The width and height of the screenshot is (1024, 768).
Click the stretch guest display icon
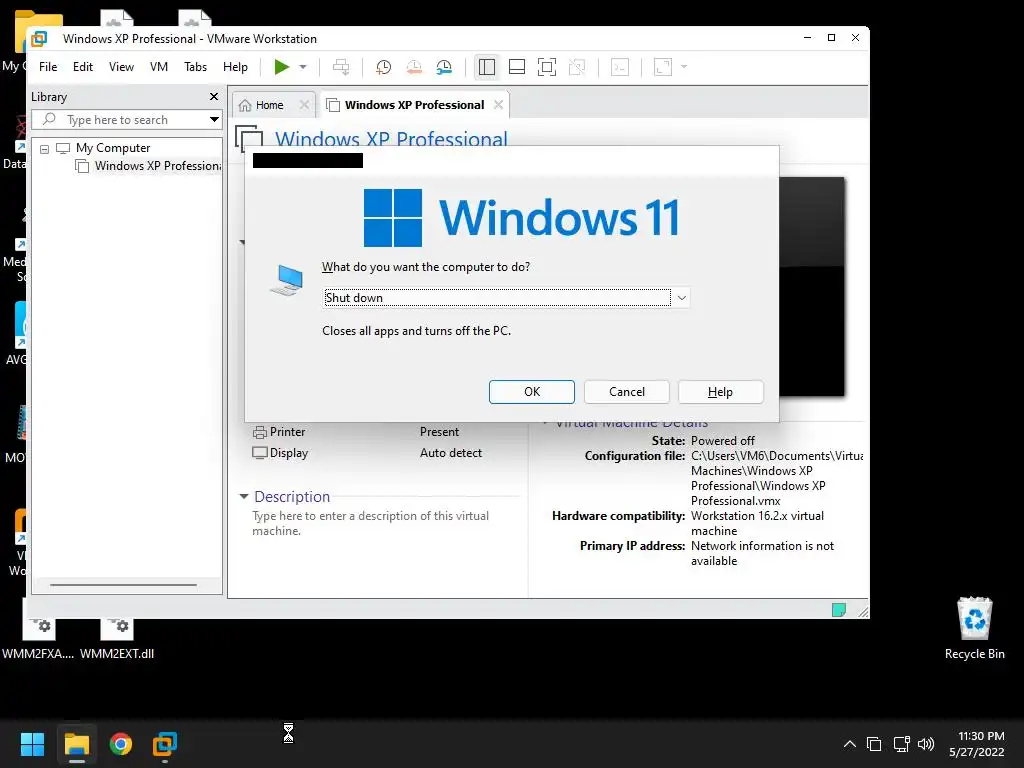pyautogui.click(x=663, y=67)
